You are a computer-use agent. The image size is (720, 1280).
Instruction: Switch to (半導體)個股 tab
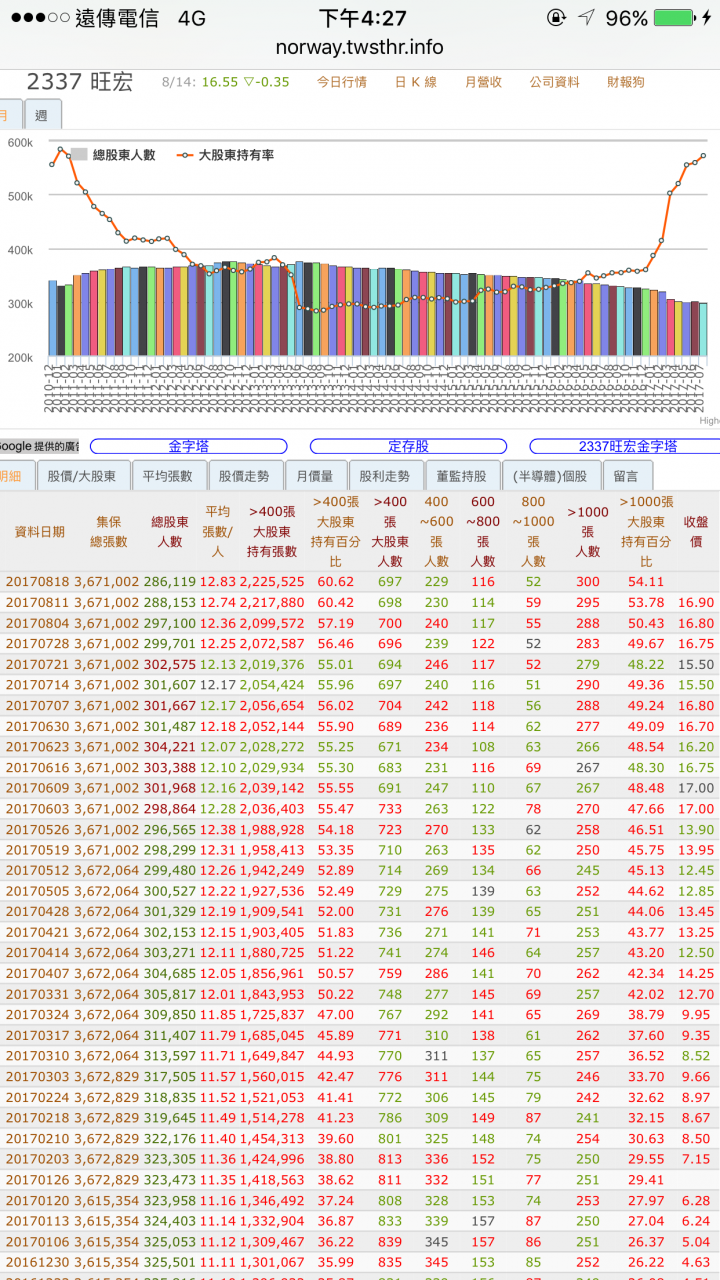[x=551, y=476]
